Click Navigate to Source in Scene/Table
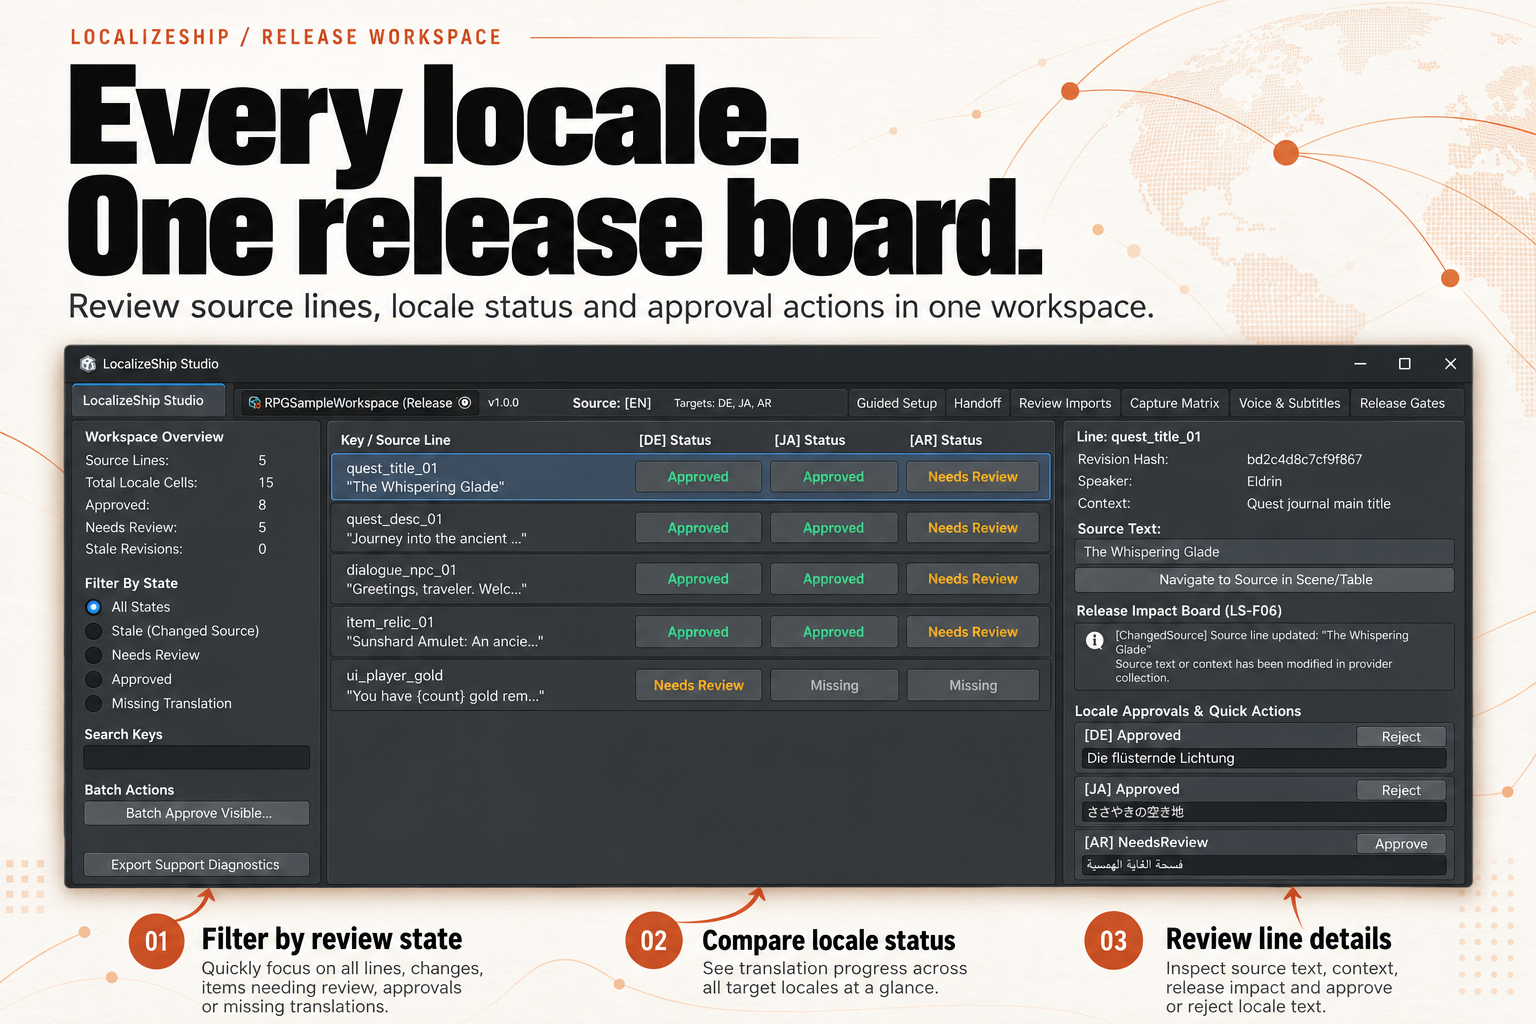Screen dimensions: 1536x1024 [1265, 580]
